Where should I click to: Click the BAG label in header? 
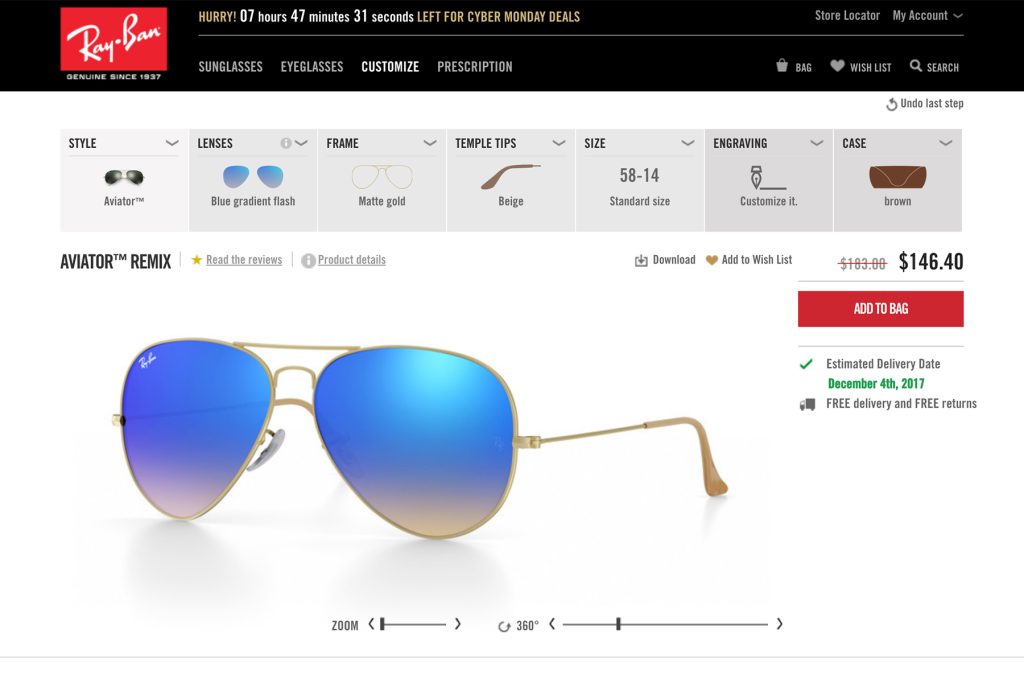803,67
